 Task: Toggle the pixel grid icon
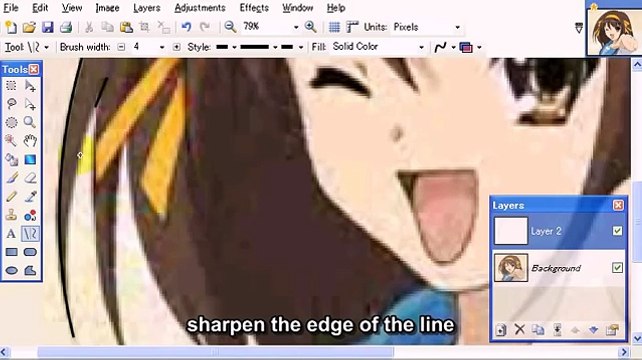click(334, 27)
